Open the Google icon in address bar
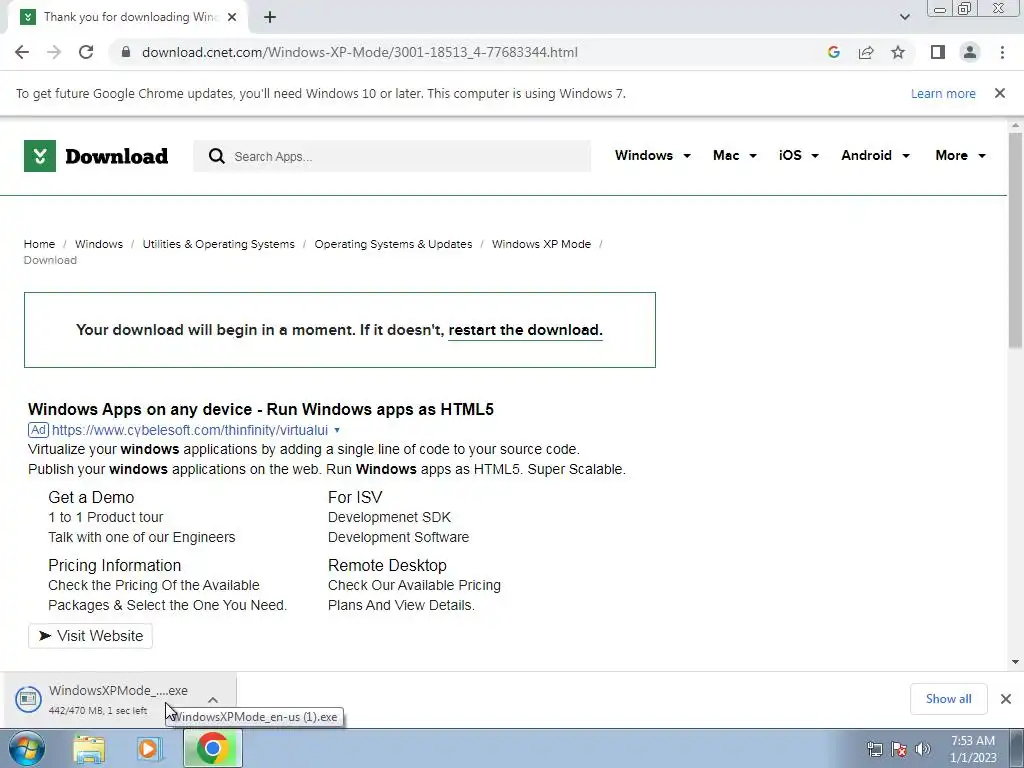 pyautogui.click(x=833, y=52)
